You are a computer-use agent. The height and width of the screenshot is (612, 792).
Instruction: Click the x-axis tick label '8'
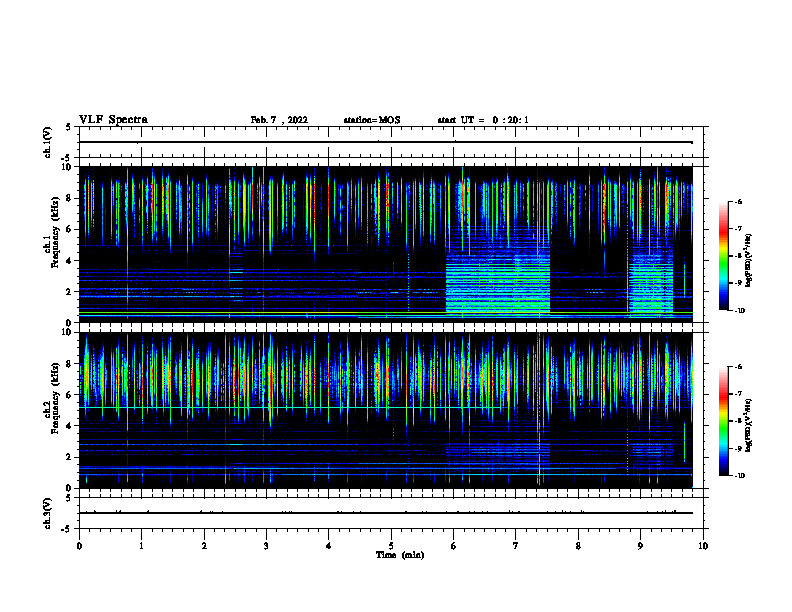[x=578, y=546]
